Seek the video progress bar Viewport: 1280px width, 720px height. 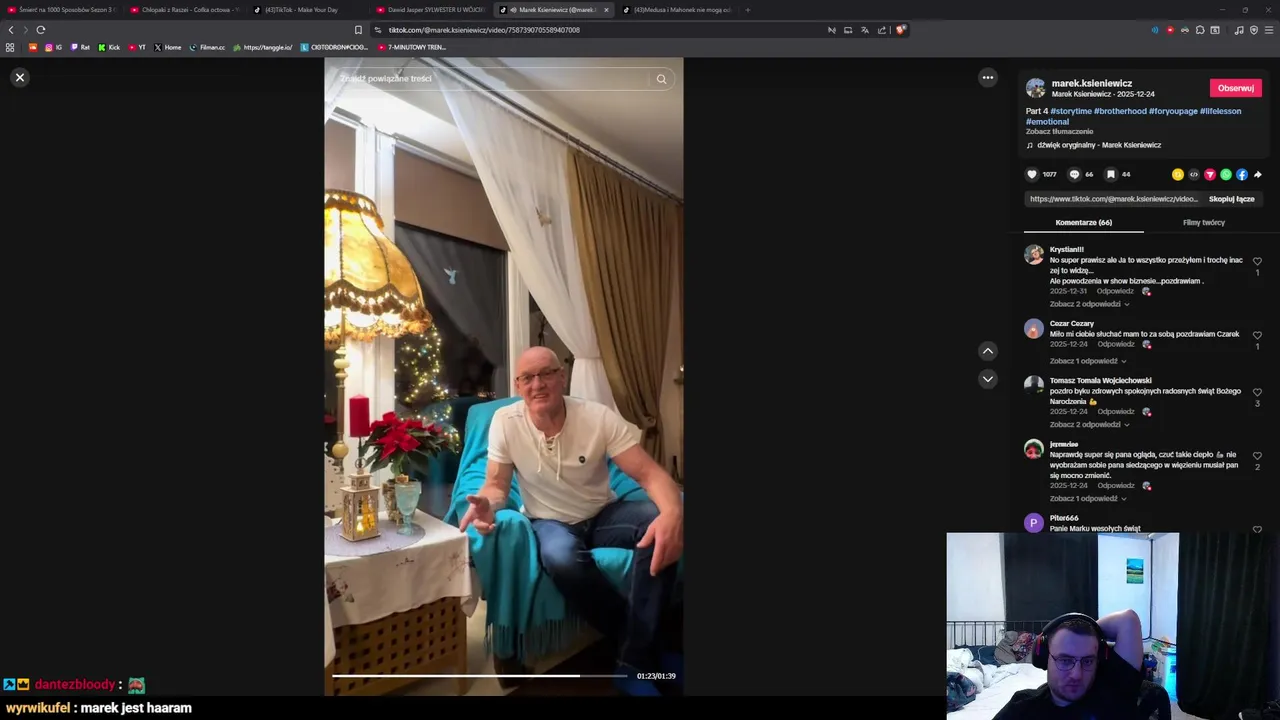point(480,676)
